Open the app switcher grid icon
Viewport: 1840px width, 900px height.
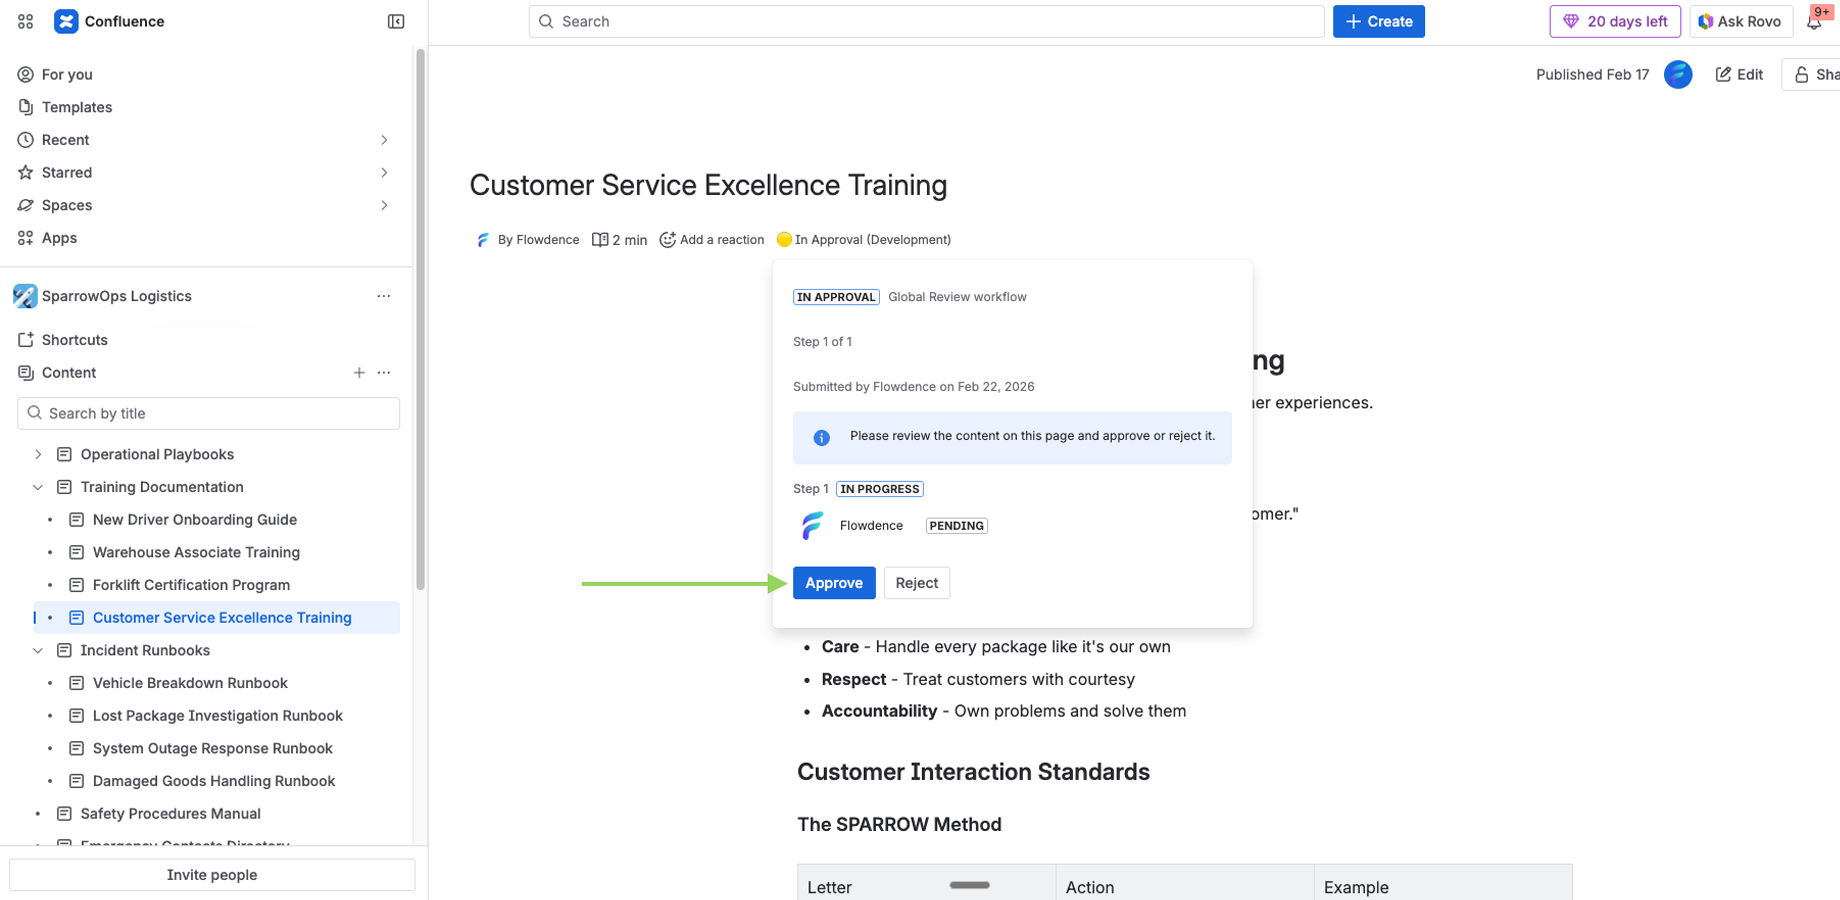(x=25, y=20)
